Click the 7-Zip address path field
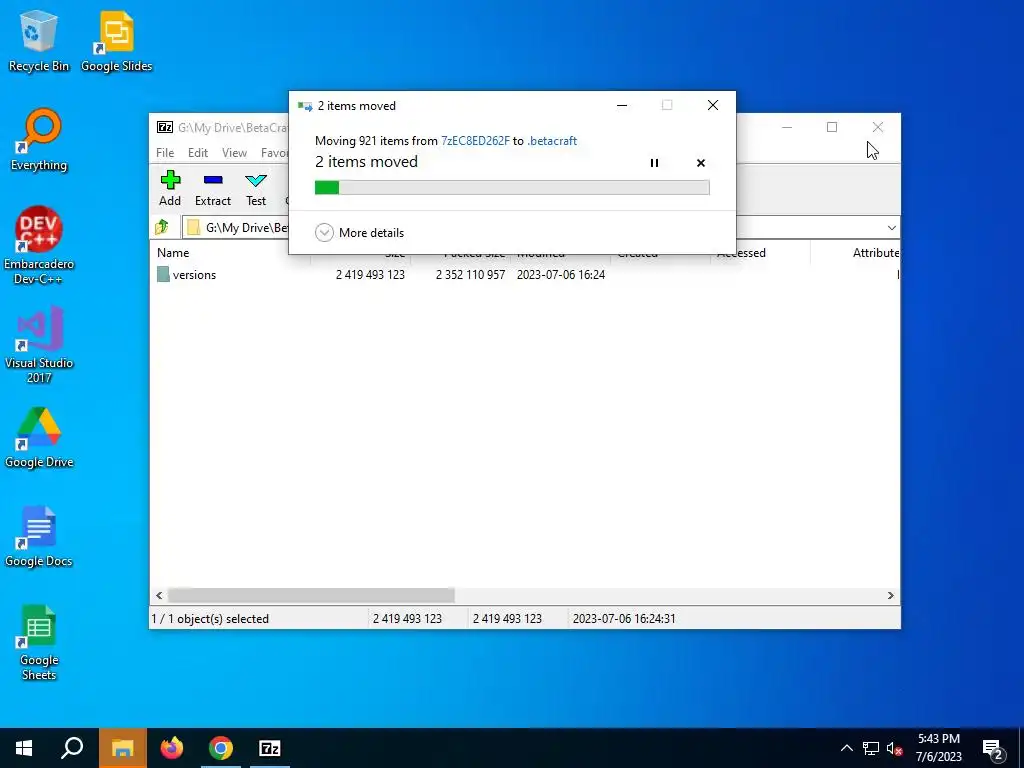1024x768 pixels. click(540, 227)
